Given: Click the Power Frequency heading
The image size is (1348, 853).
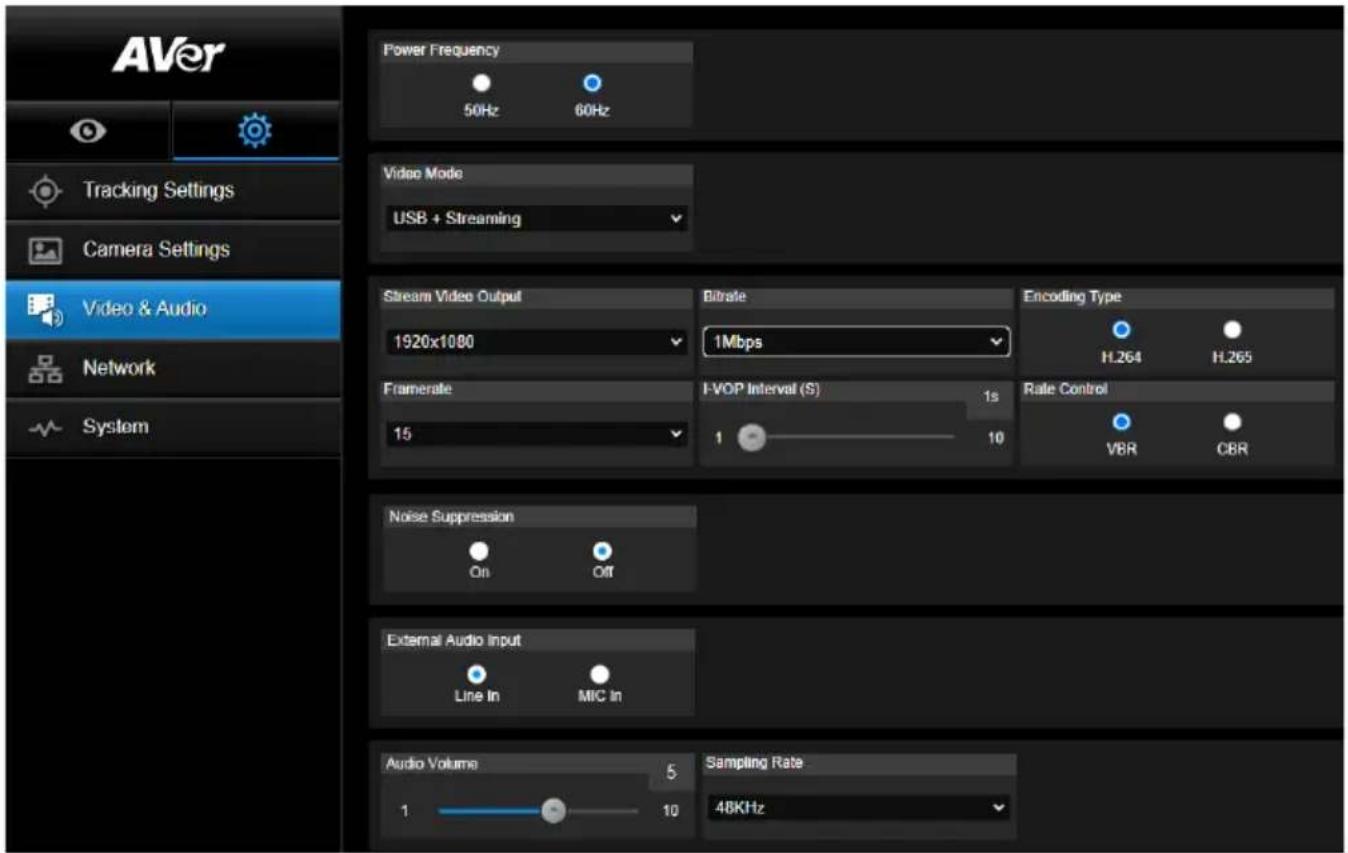Looking at the screenshot, I should 441,50.
